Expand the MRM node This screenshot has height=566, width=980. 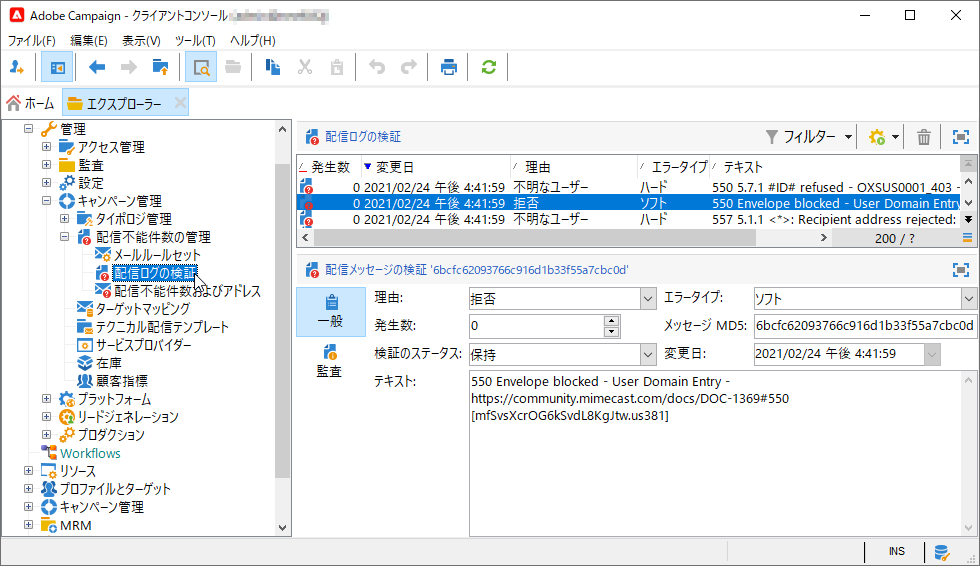29,525
